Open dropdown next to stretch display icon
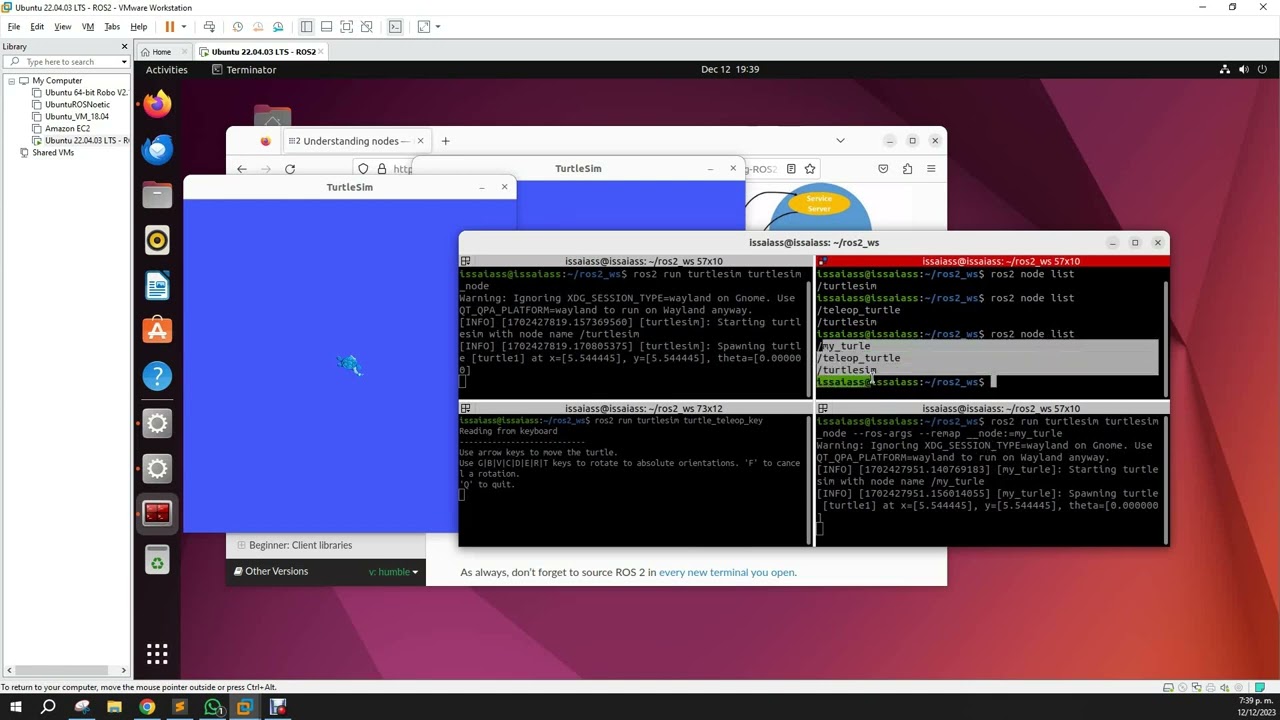Screen dimensions: 1280x720 (x=438, y=27)
